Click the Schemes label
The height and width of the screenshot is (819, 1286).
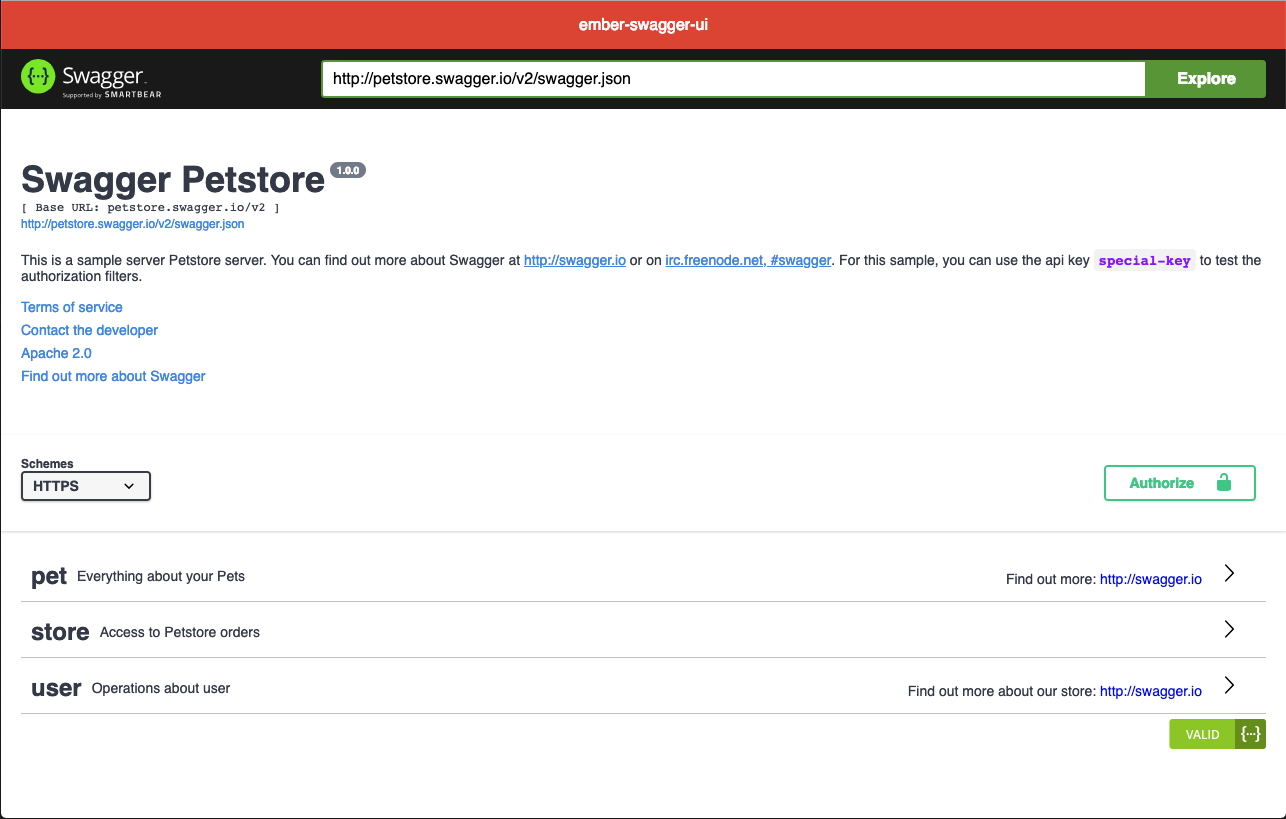pos(47,464)
